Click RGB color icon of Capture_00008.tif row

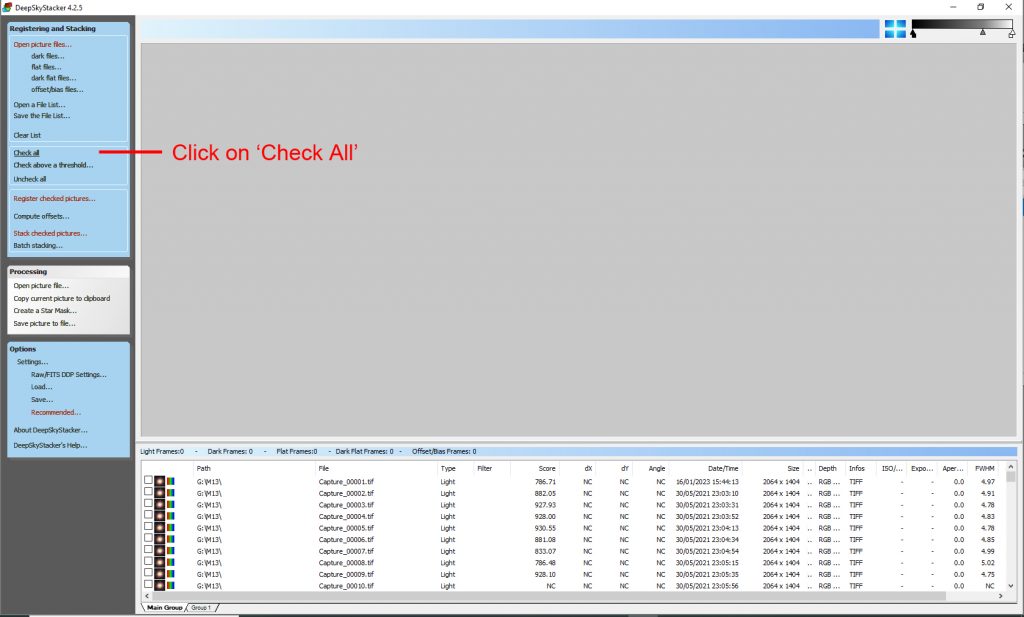click(170, 562)
